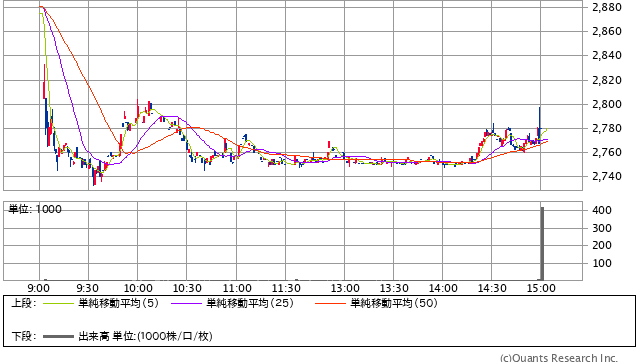
Task: Click the 11:30 time axis label
Action: point(286,288)
